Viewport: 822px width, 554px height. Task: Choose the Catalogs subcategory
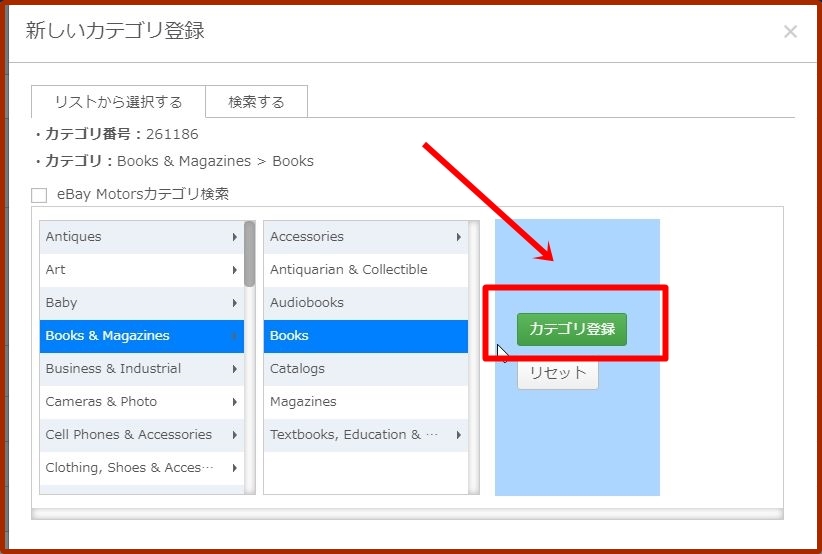[365, 369]
